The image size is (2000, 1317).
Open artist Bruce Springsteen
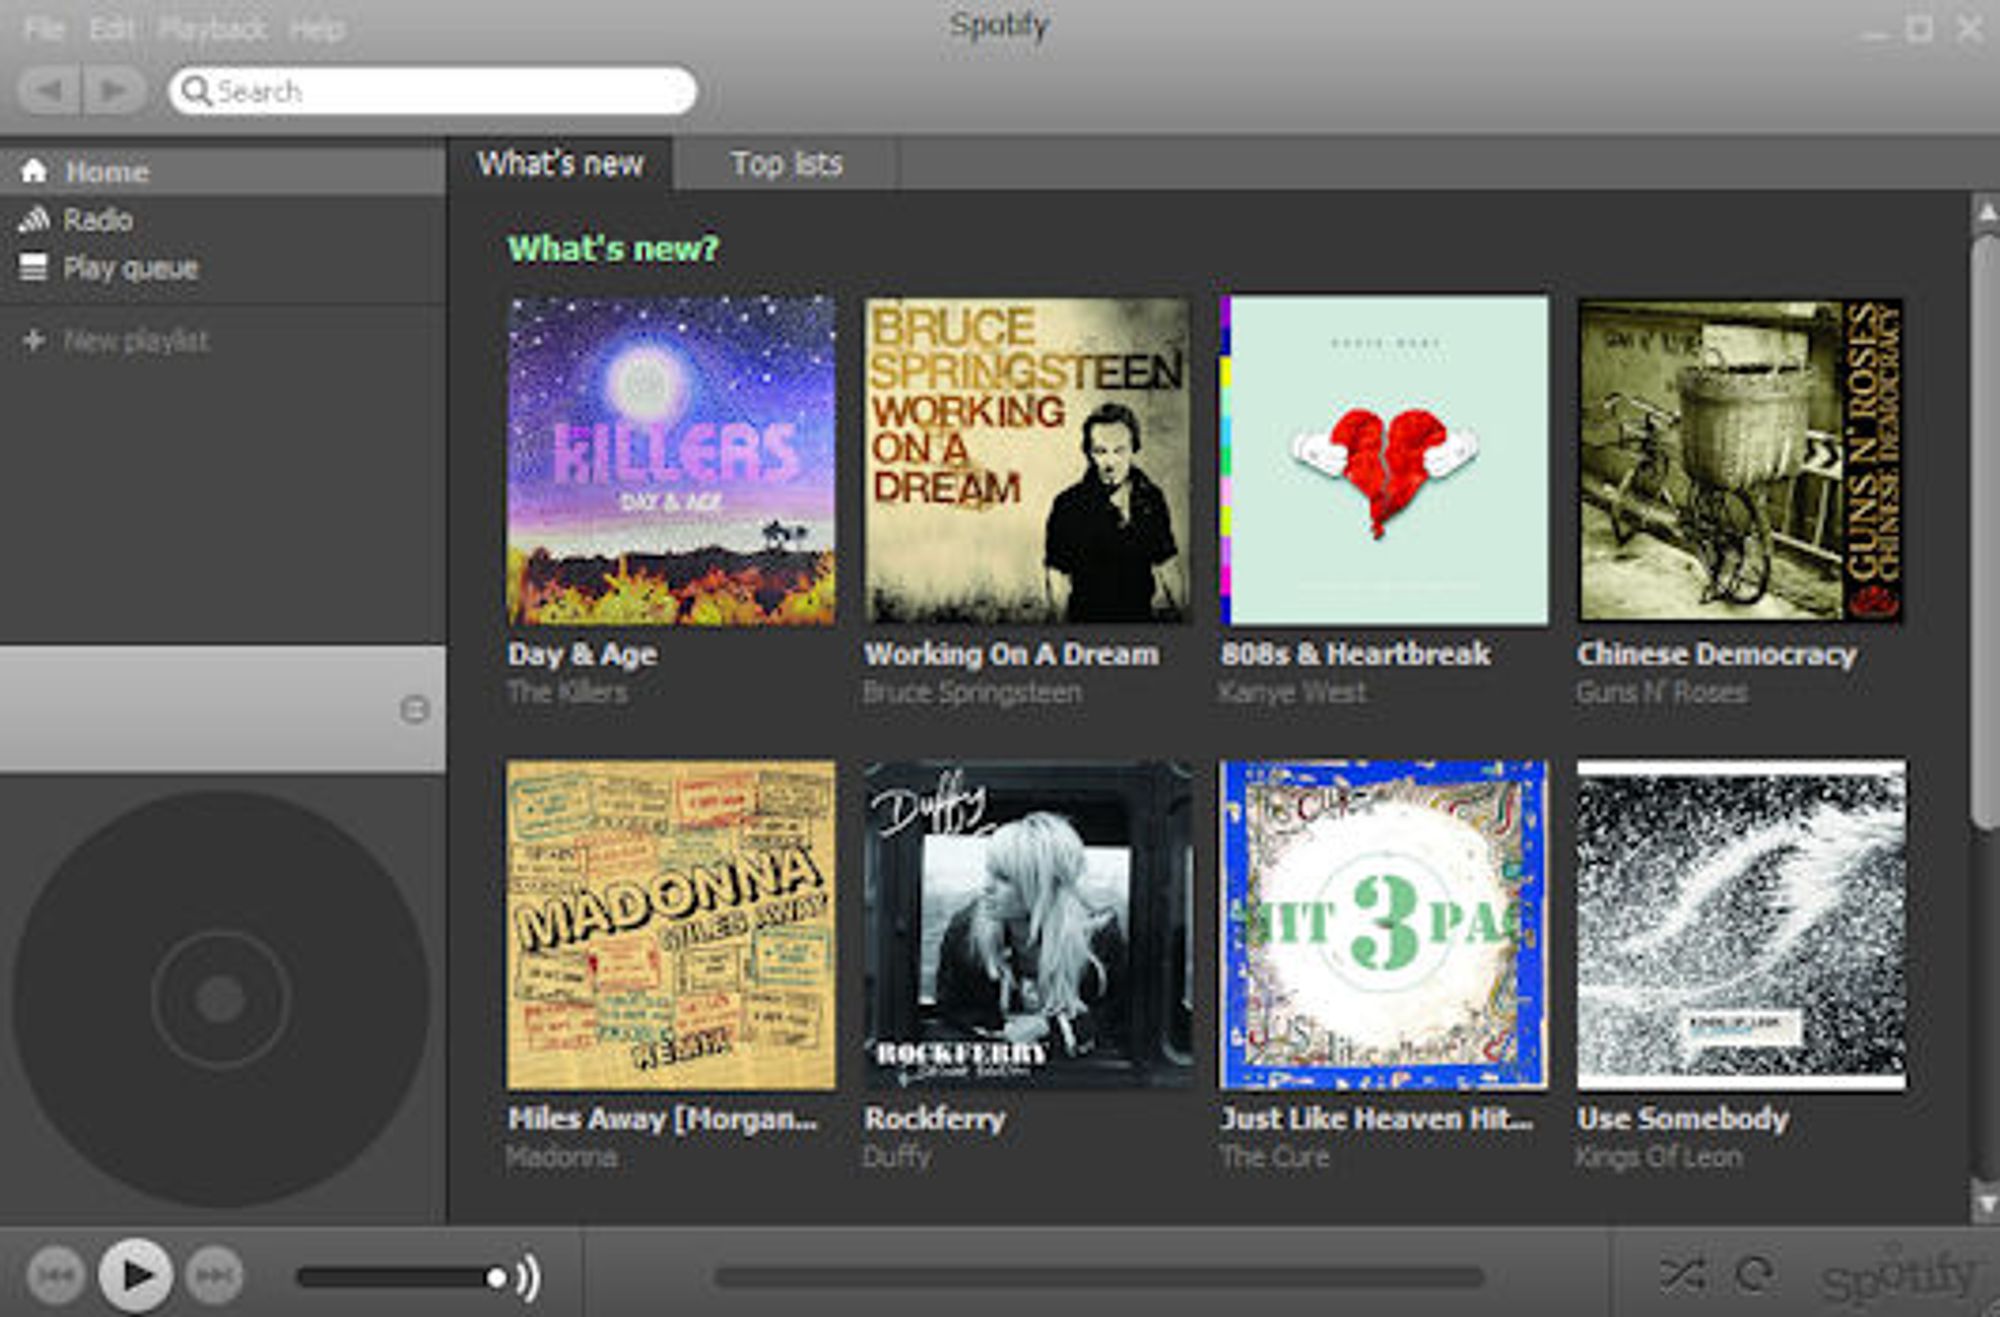tap(972, 692)
